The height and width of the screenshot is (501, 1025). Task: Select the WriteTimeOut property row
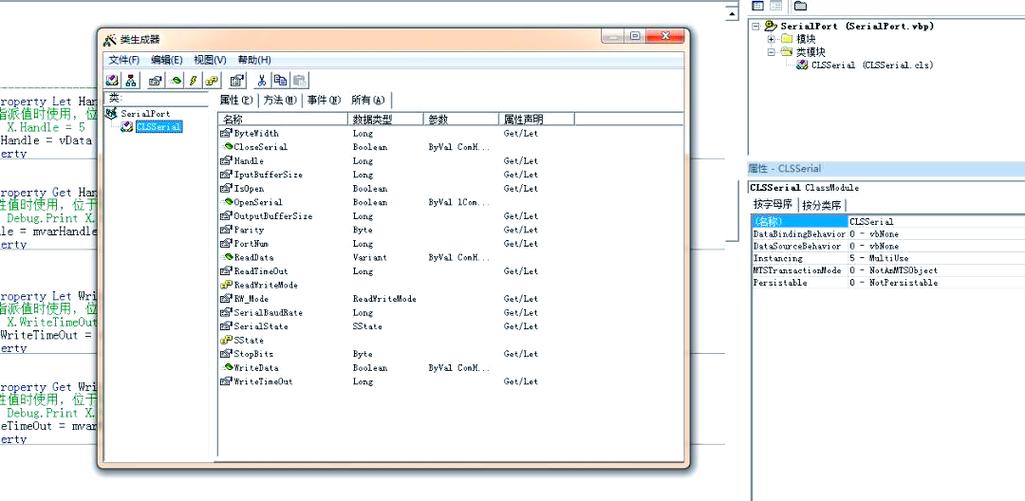pyautogui.click(x=450, y=381)
